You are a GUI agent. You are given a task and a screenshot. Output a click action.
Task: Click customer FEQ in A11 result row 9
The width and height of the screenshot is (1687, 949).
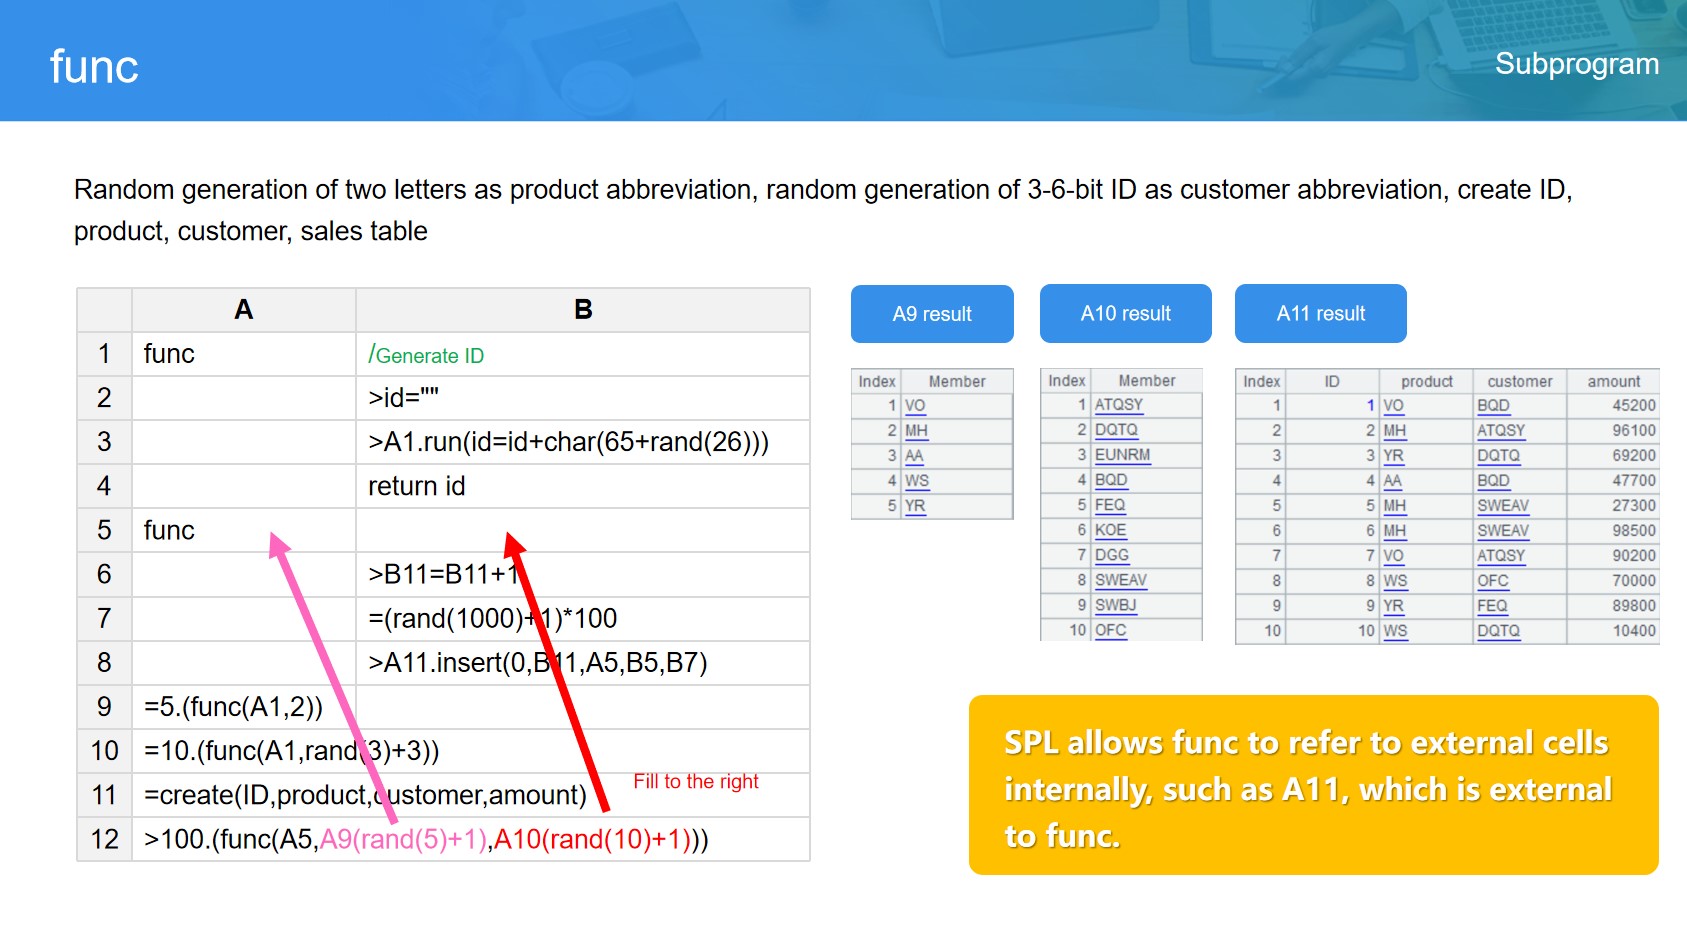point(1492,606)
